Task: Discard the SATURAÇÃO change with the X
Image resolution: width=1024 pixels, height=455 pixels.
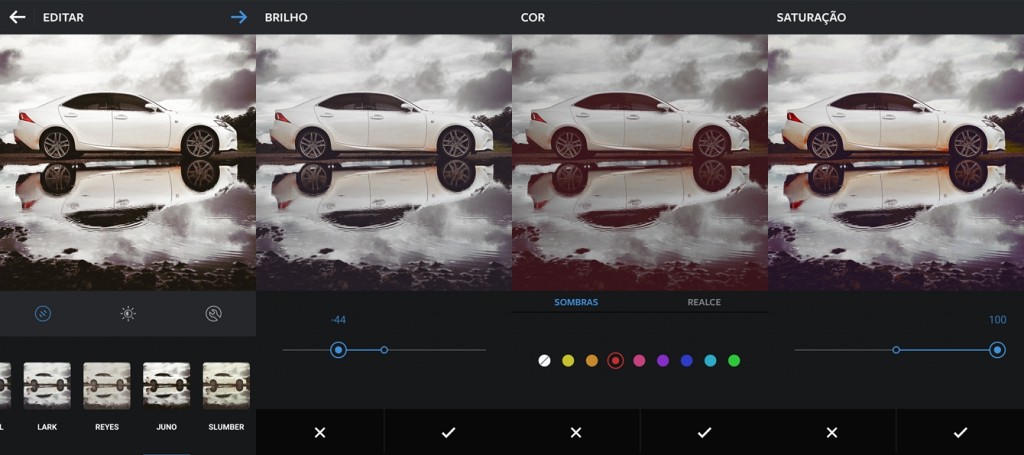Action: 832,432
